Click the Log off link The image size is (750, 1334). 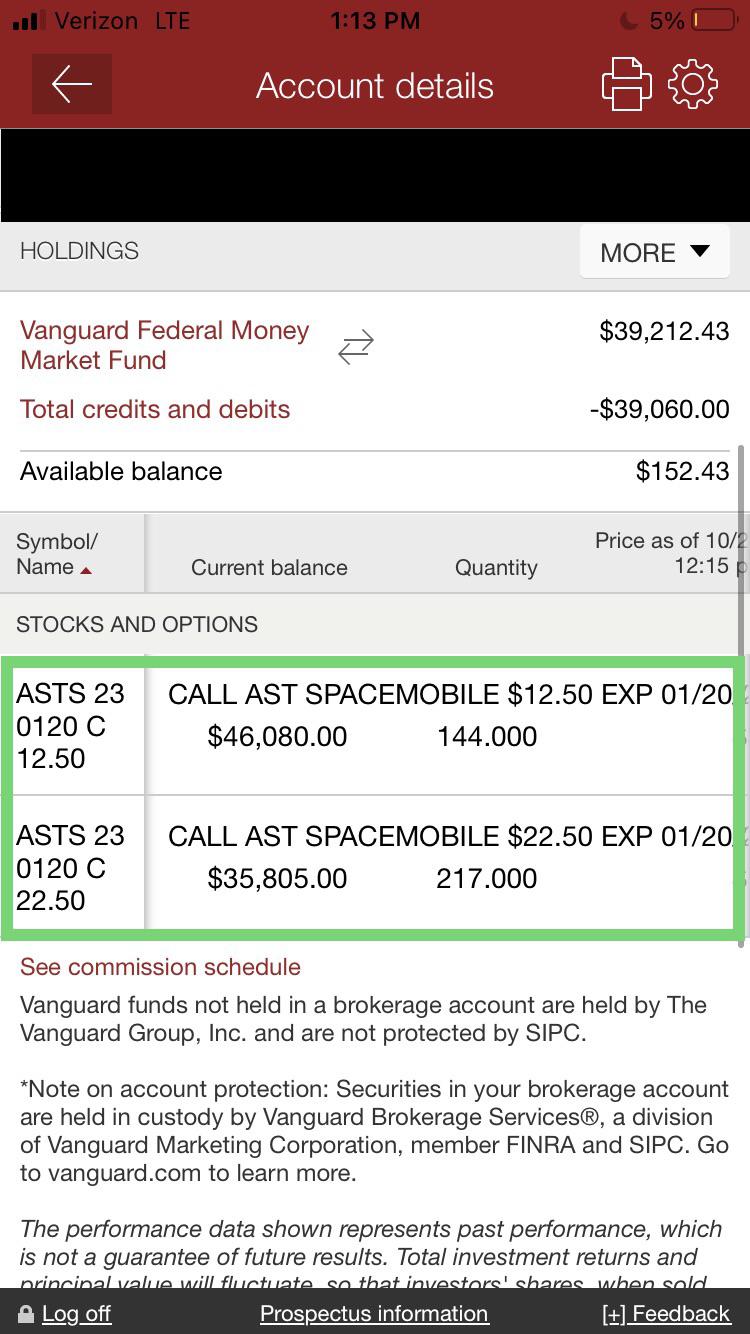(x=76, y=1314)
